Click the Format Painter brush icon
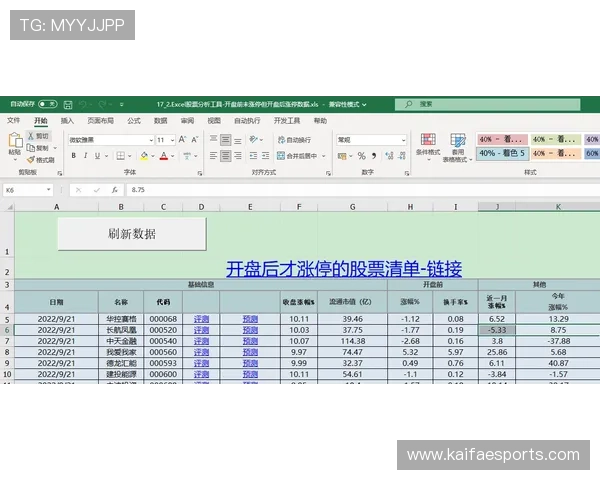 pos(31,160)
